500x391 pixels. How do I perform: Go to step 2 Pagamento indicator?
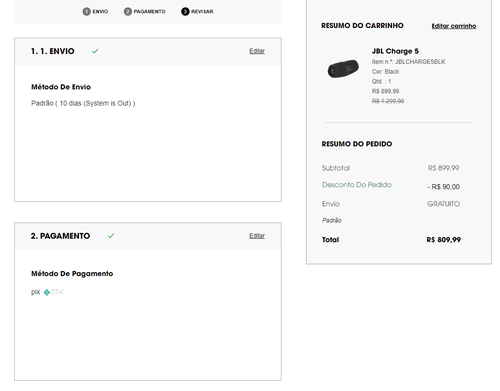(145, 11)
